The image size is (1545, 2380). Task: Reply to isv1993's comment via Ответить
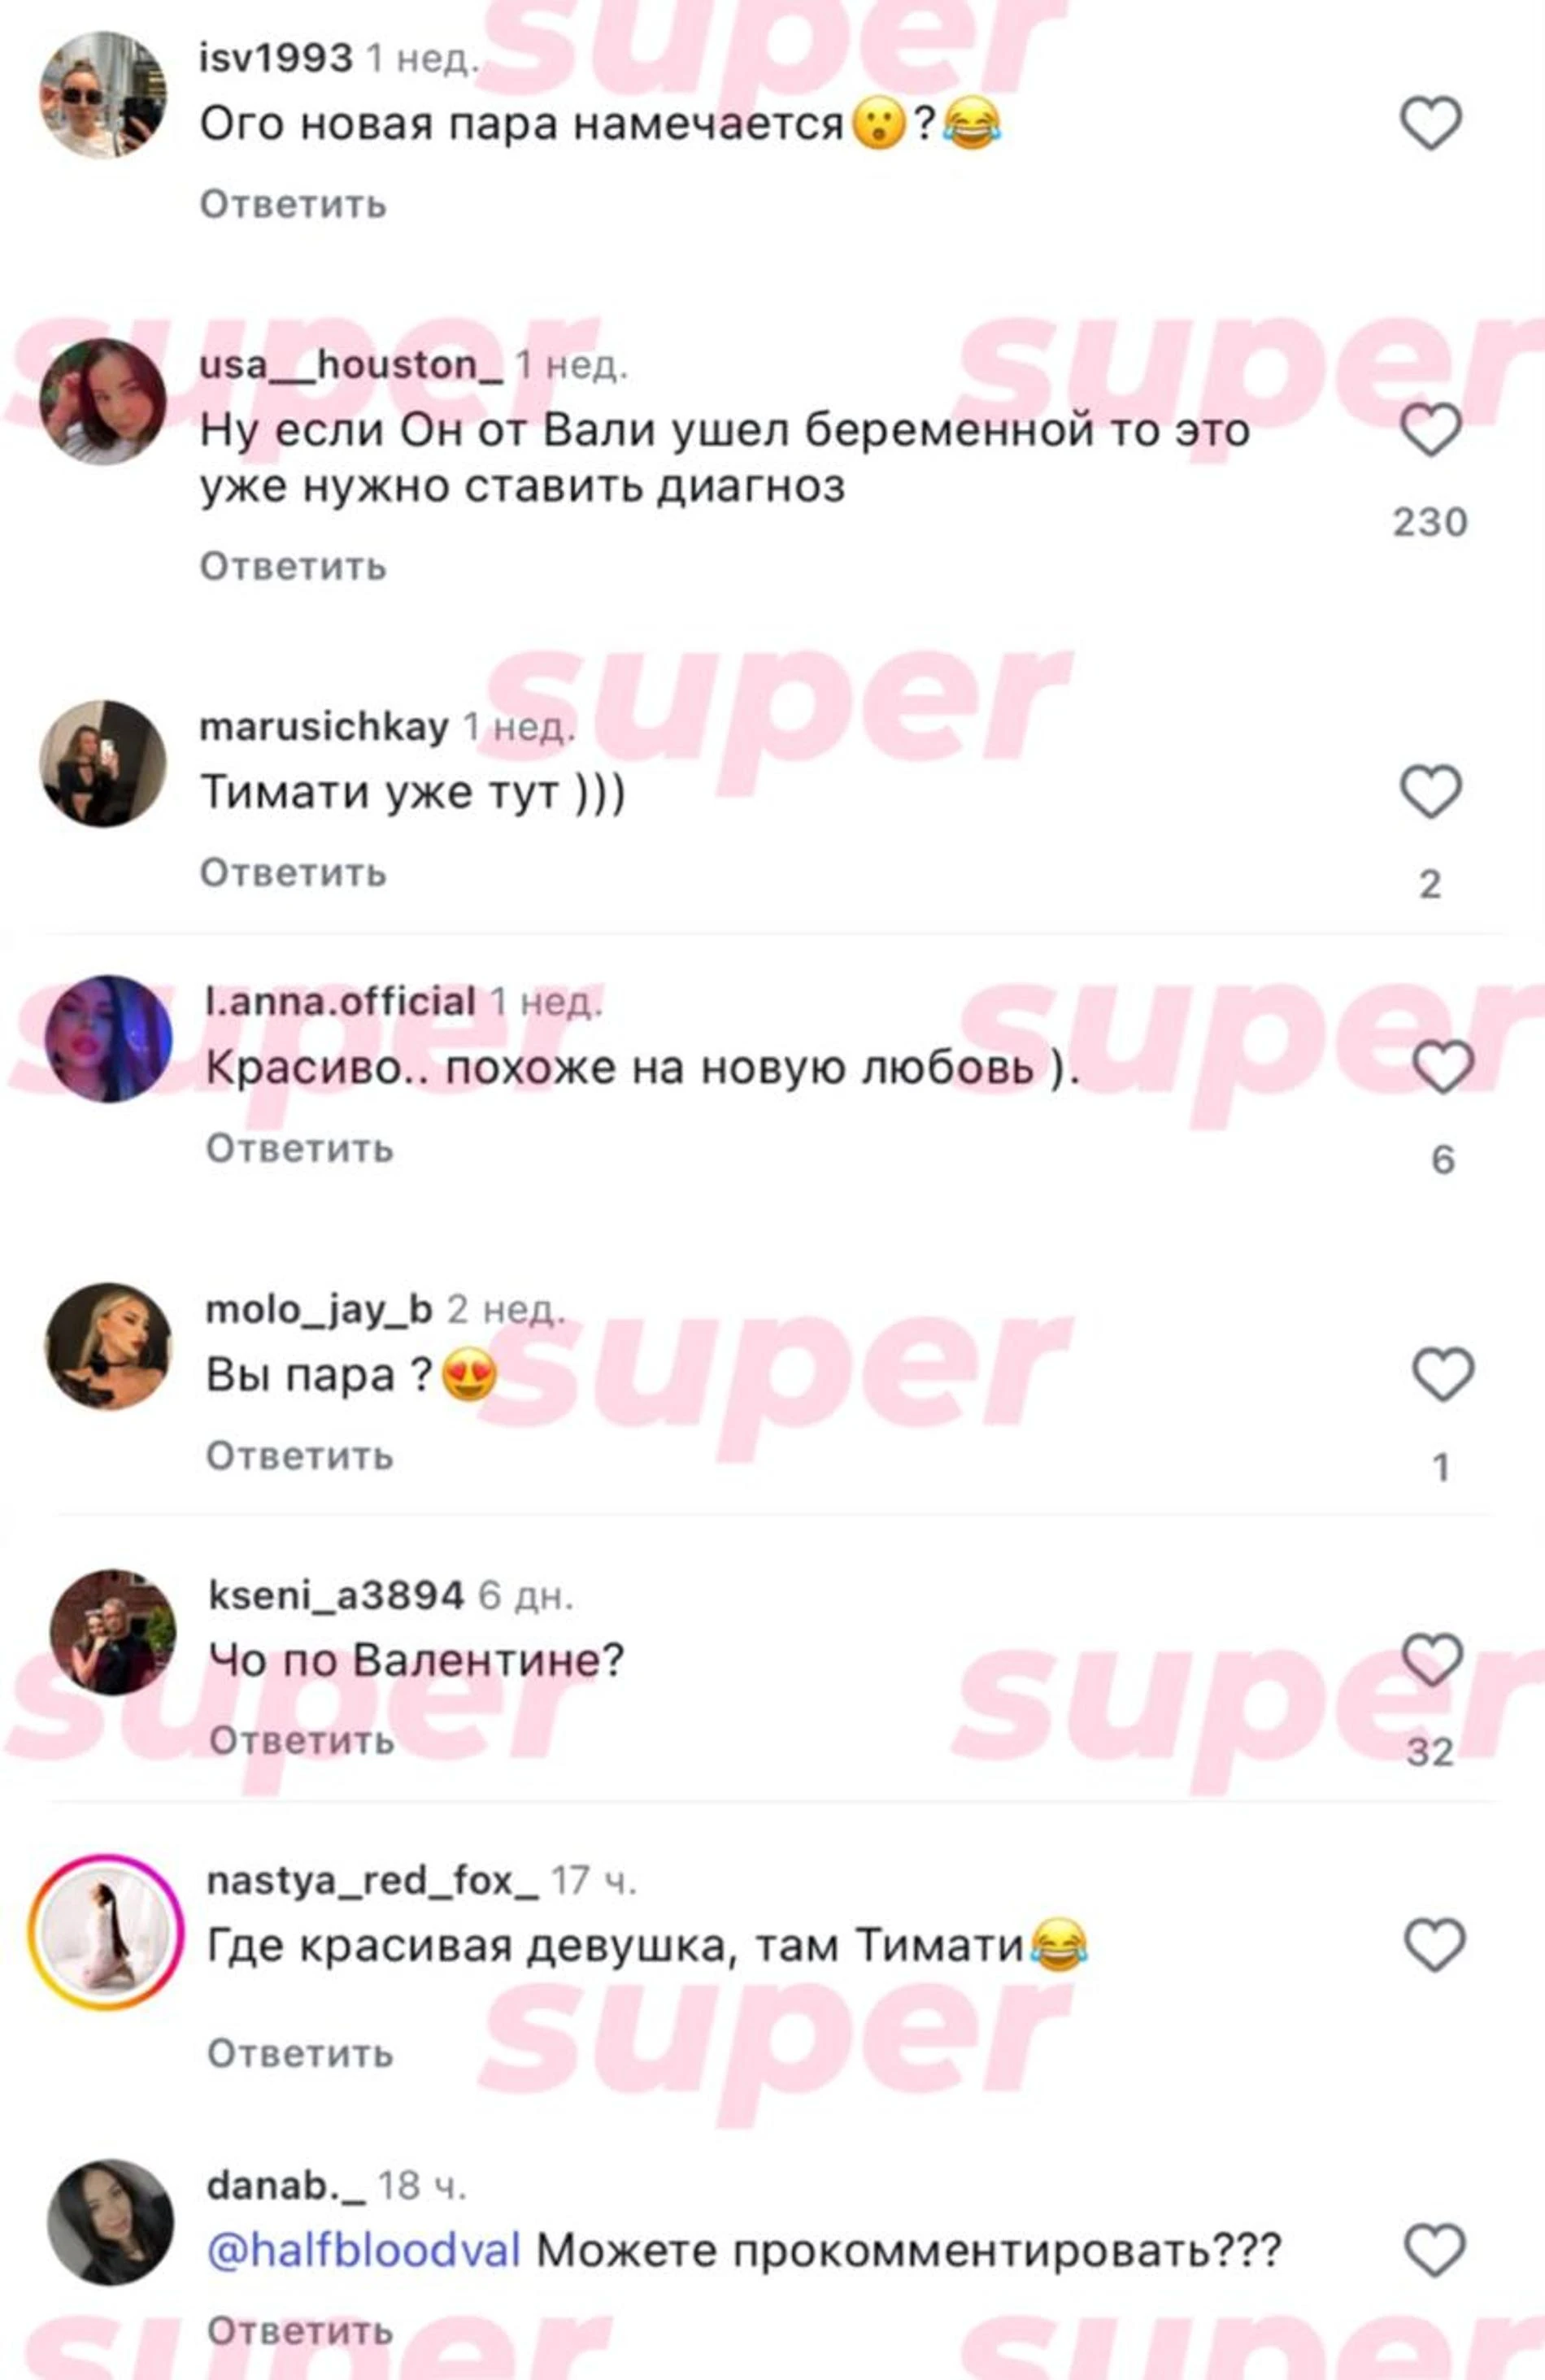tap(293, 205)
